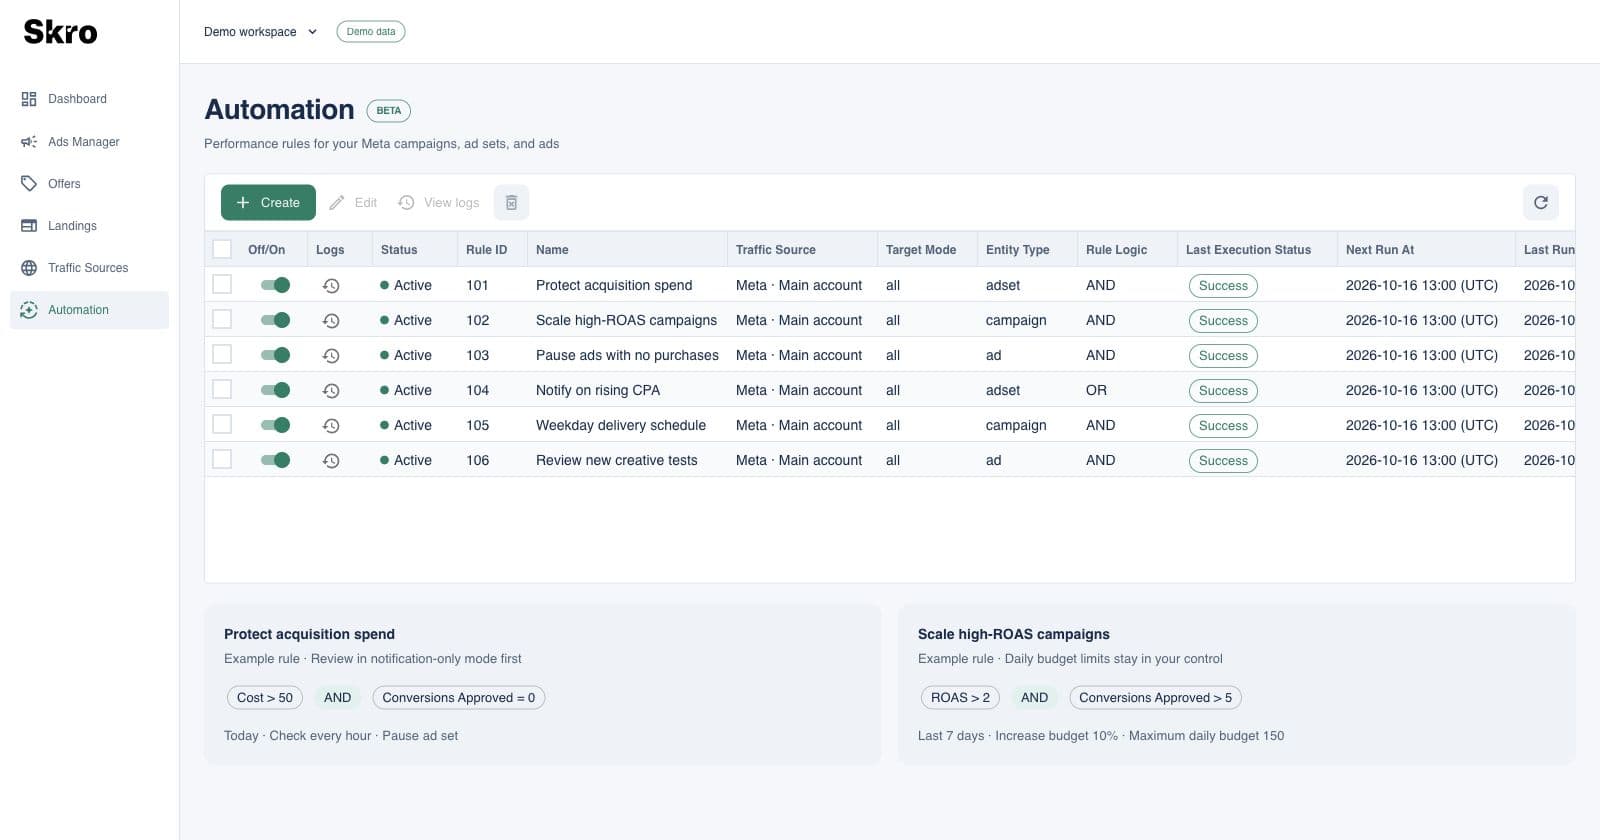Open Dashboard in the sidebar
1600x840 pixels.
89,99
